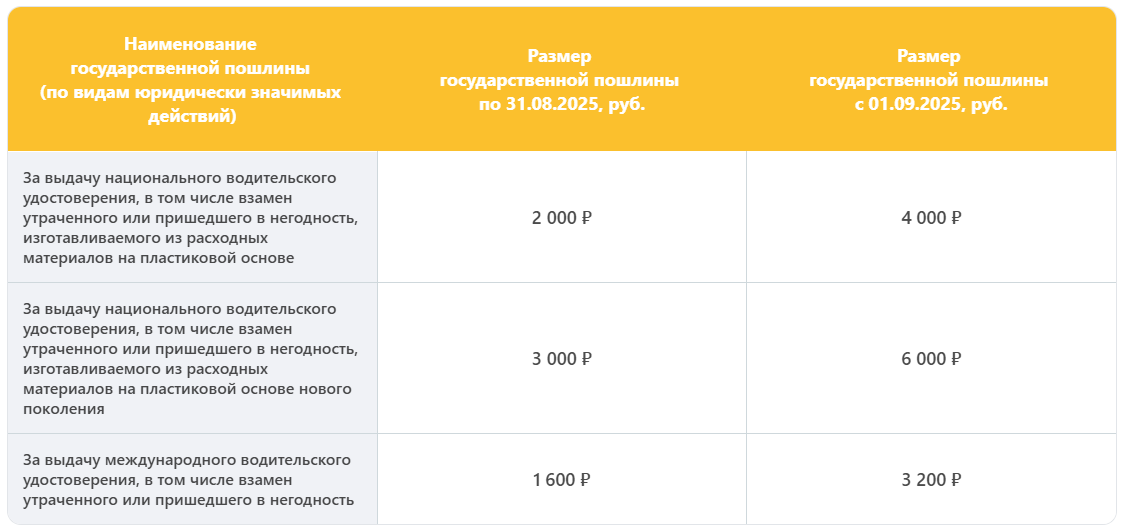Select the '6 000 ₽' fee cell
Viewport: 1122px width, 532px height.
point(931,359)
